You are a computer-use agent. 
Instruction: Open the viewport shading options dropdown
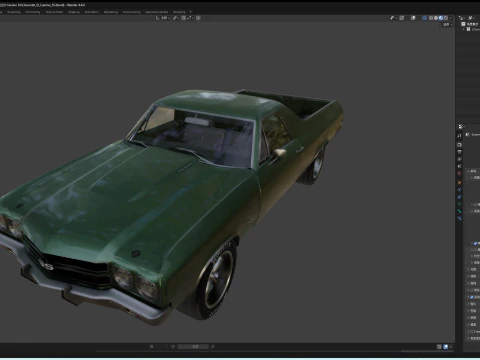(x=451, y=18)
